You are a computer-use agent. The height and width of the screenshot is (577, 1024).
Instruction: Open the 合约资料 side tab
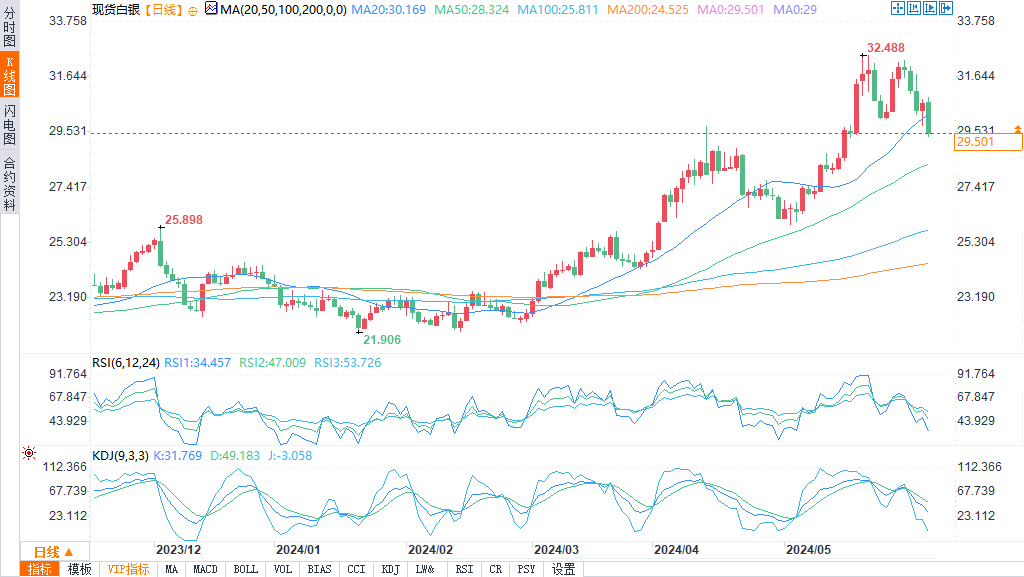9,183
